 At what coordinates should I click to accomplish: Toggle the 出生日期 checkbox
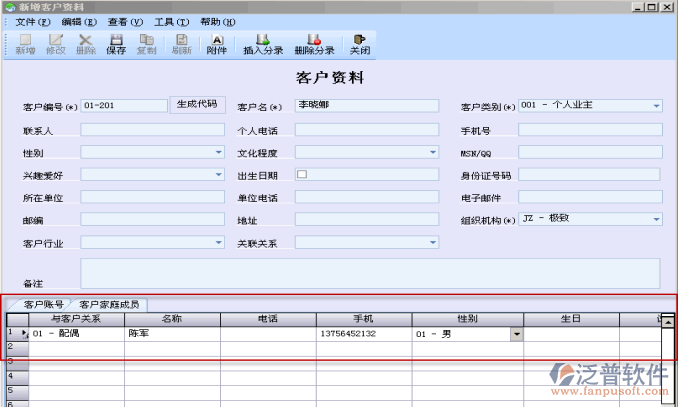click(302, 174)
